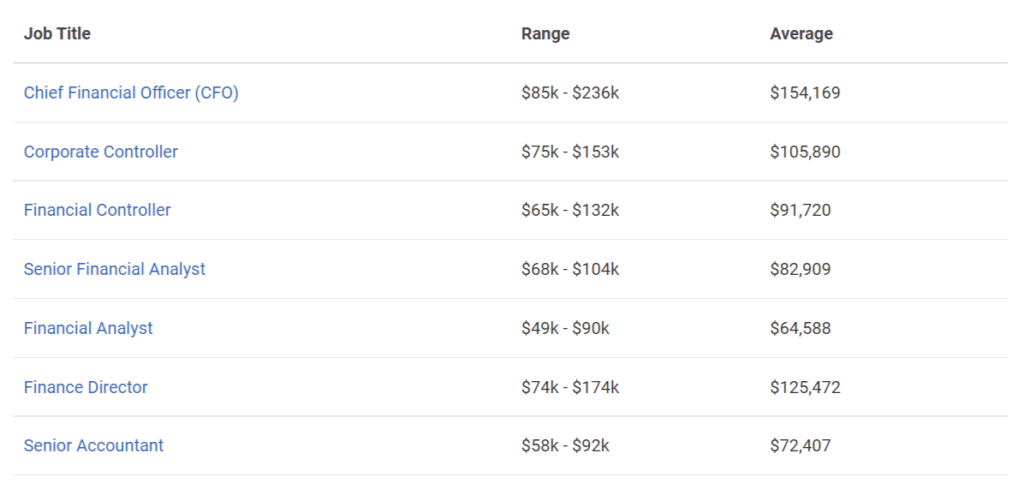Select the $154,169 average value

pos(805,93)
